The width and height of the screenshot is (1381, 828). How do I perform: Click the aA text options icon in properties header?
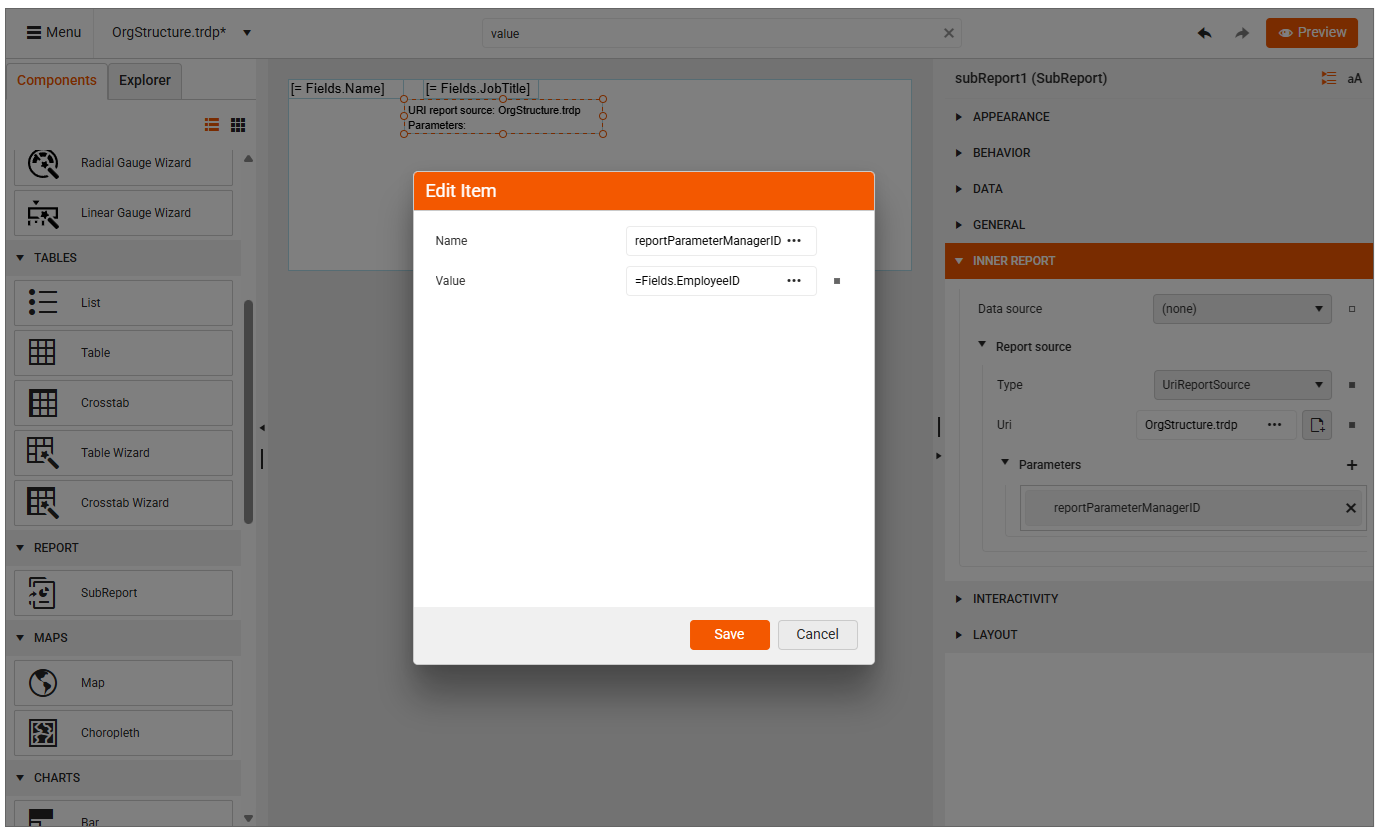pyautogui.click(x=1355, y=78)
